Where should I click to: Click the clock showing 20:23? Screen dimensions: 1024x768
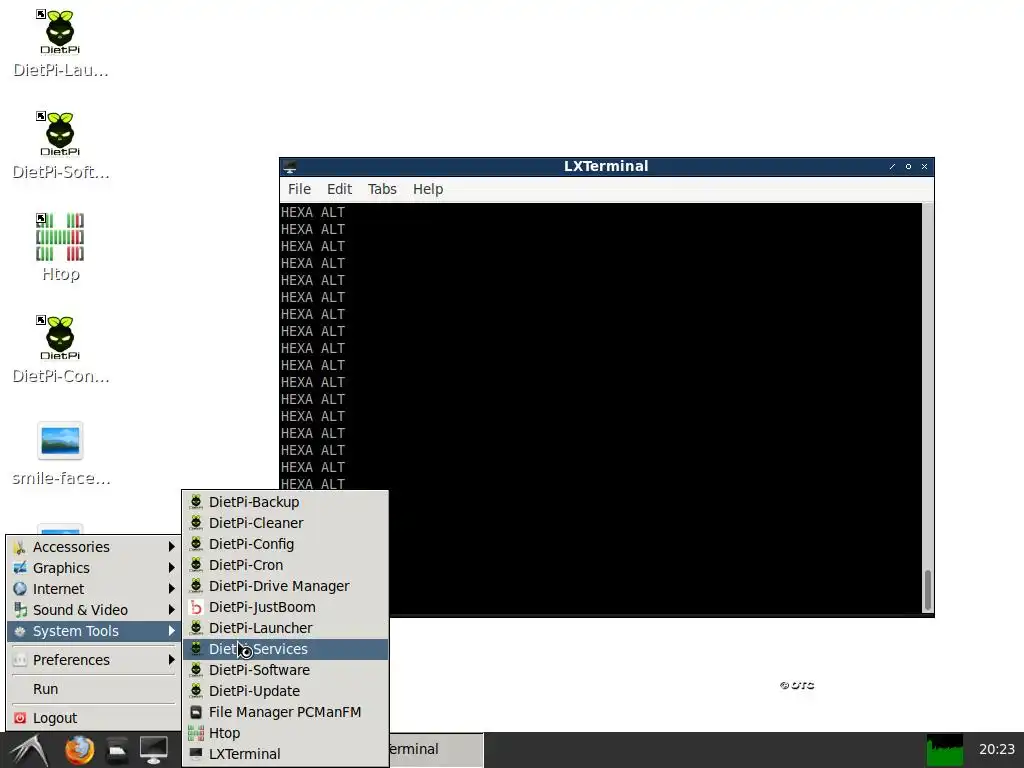coord(997,749)
